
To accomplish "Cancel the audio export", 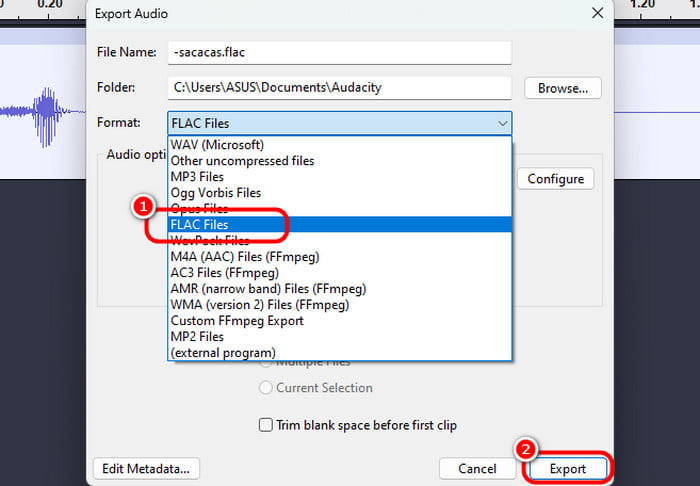I will [x=477, y=469].
